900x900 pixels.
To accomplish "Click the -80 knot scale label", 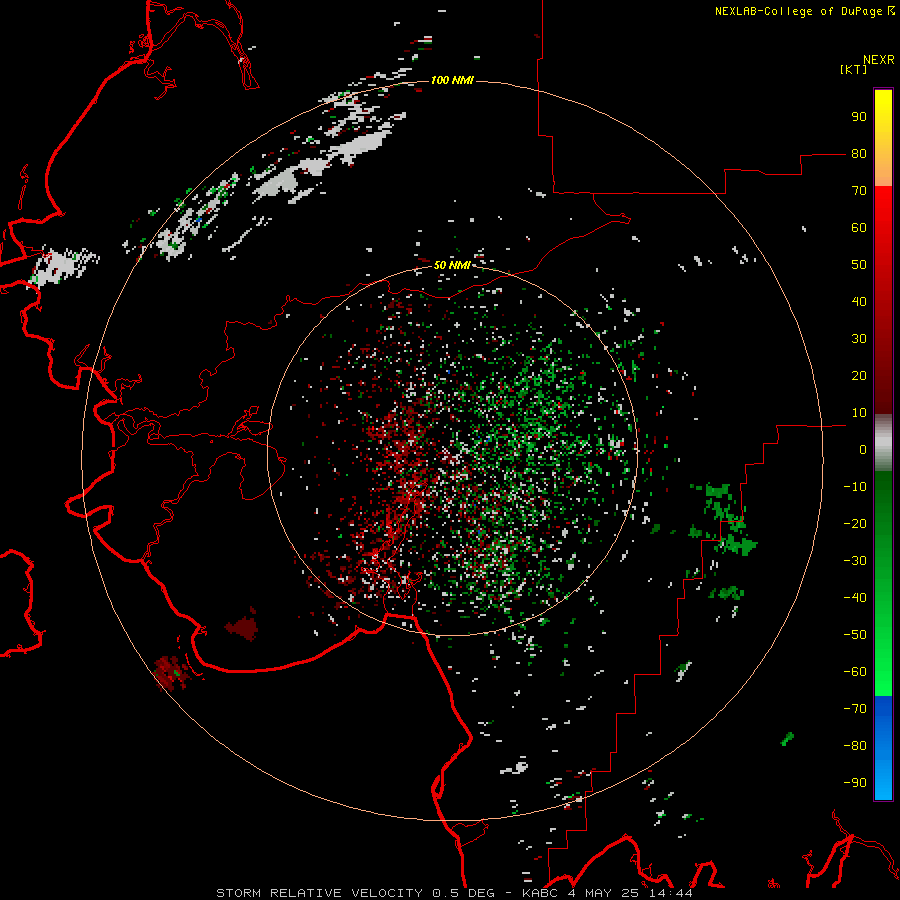I will coord(855,746).
